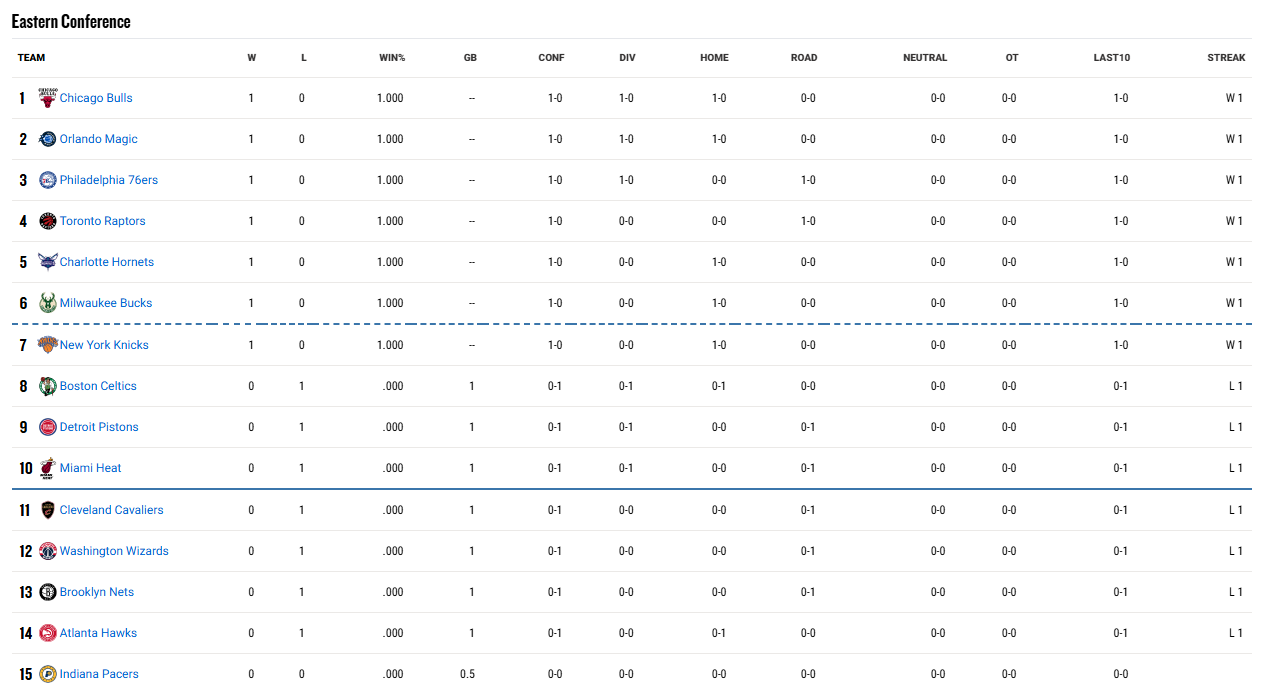Sort table by the GB column header

[470, 58]
